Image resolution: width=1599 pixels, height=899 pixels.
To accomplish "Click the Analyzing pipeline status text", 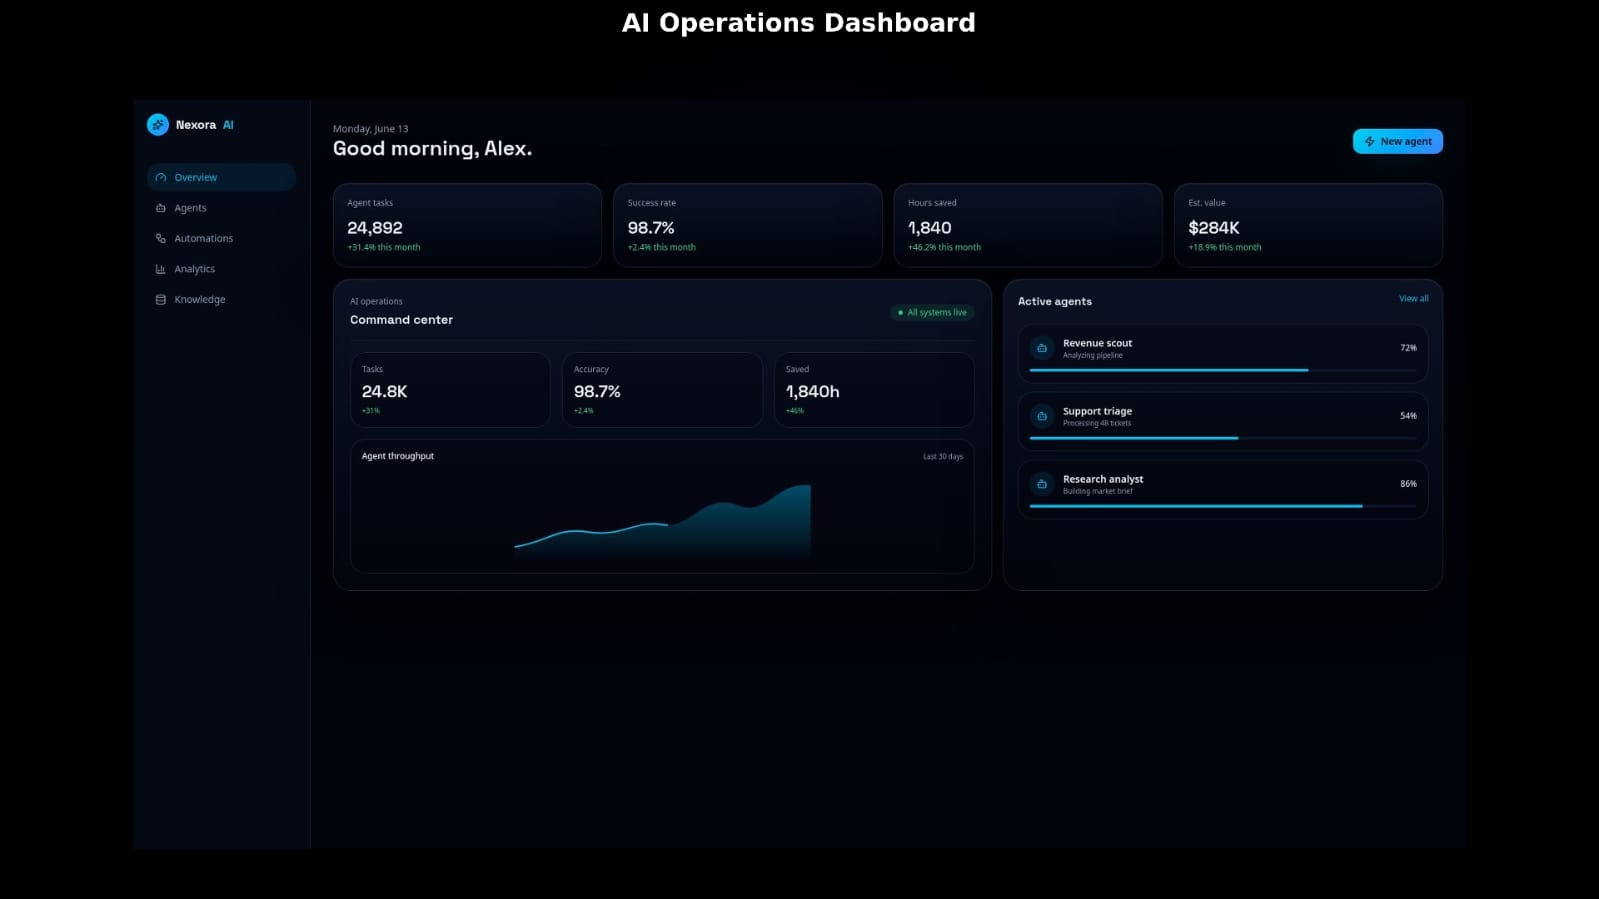I will tap(1093, 356).
